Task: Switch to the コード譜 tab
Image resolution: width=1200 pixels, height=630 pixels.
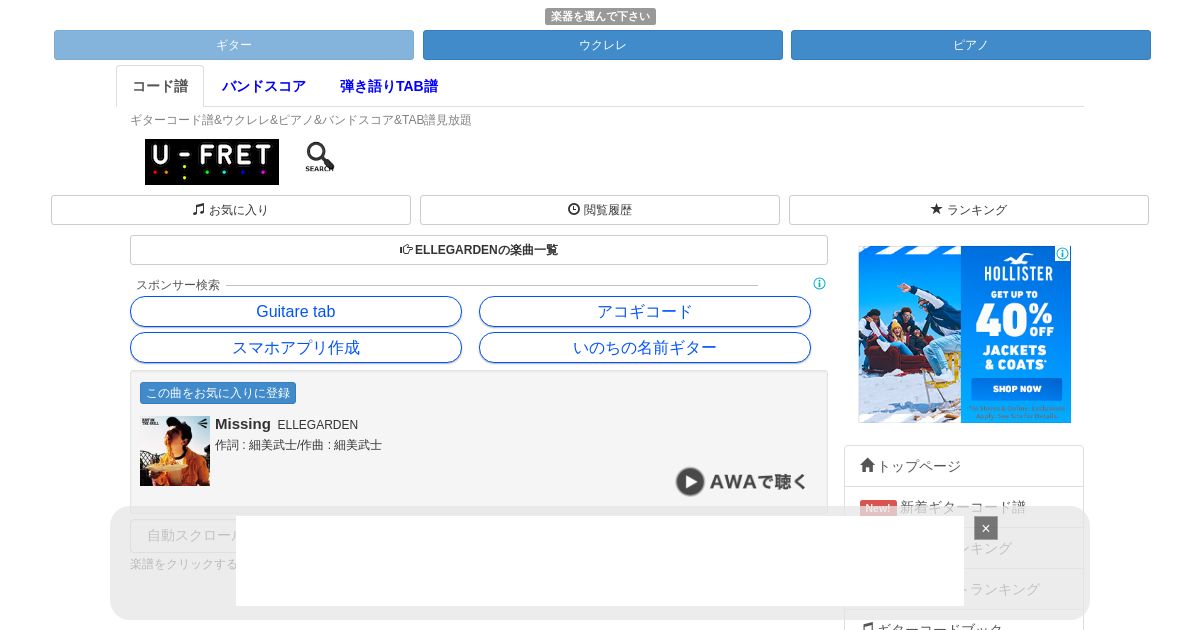Action: coord(160,86)
